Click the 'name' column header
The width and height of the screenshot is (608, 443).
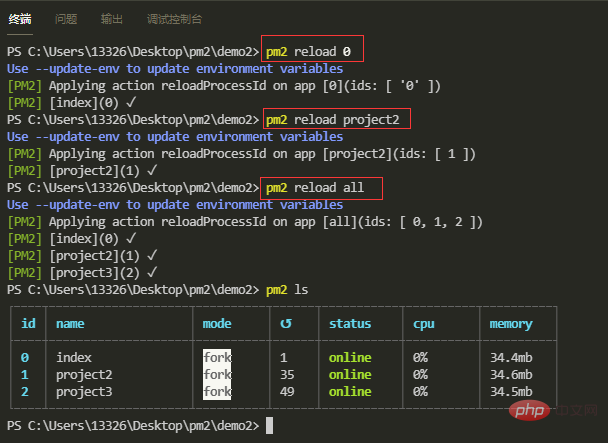click(70, 324)
